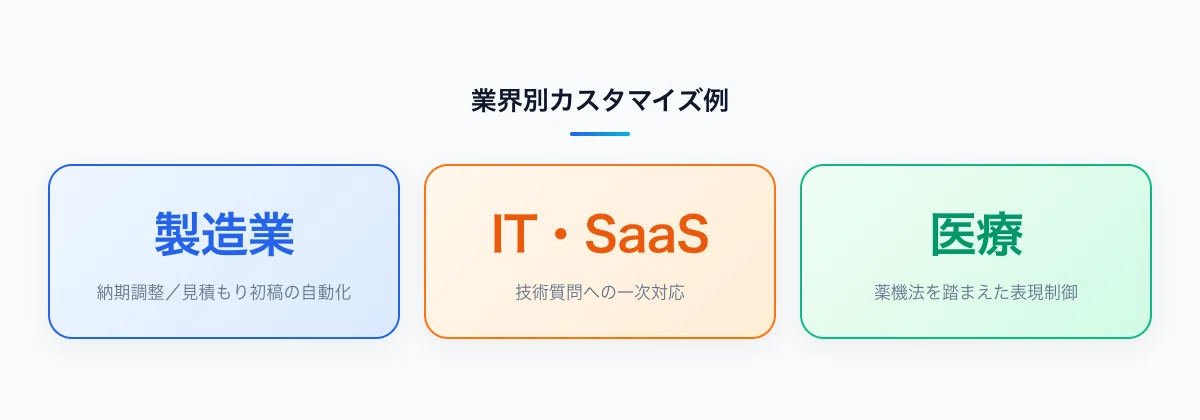Select the orange IT・SaaS industry card
The image size is (1200, 420).
click(x=600, y=251)
